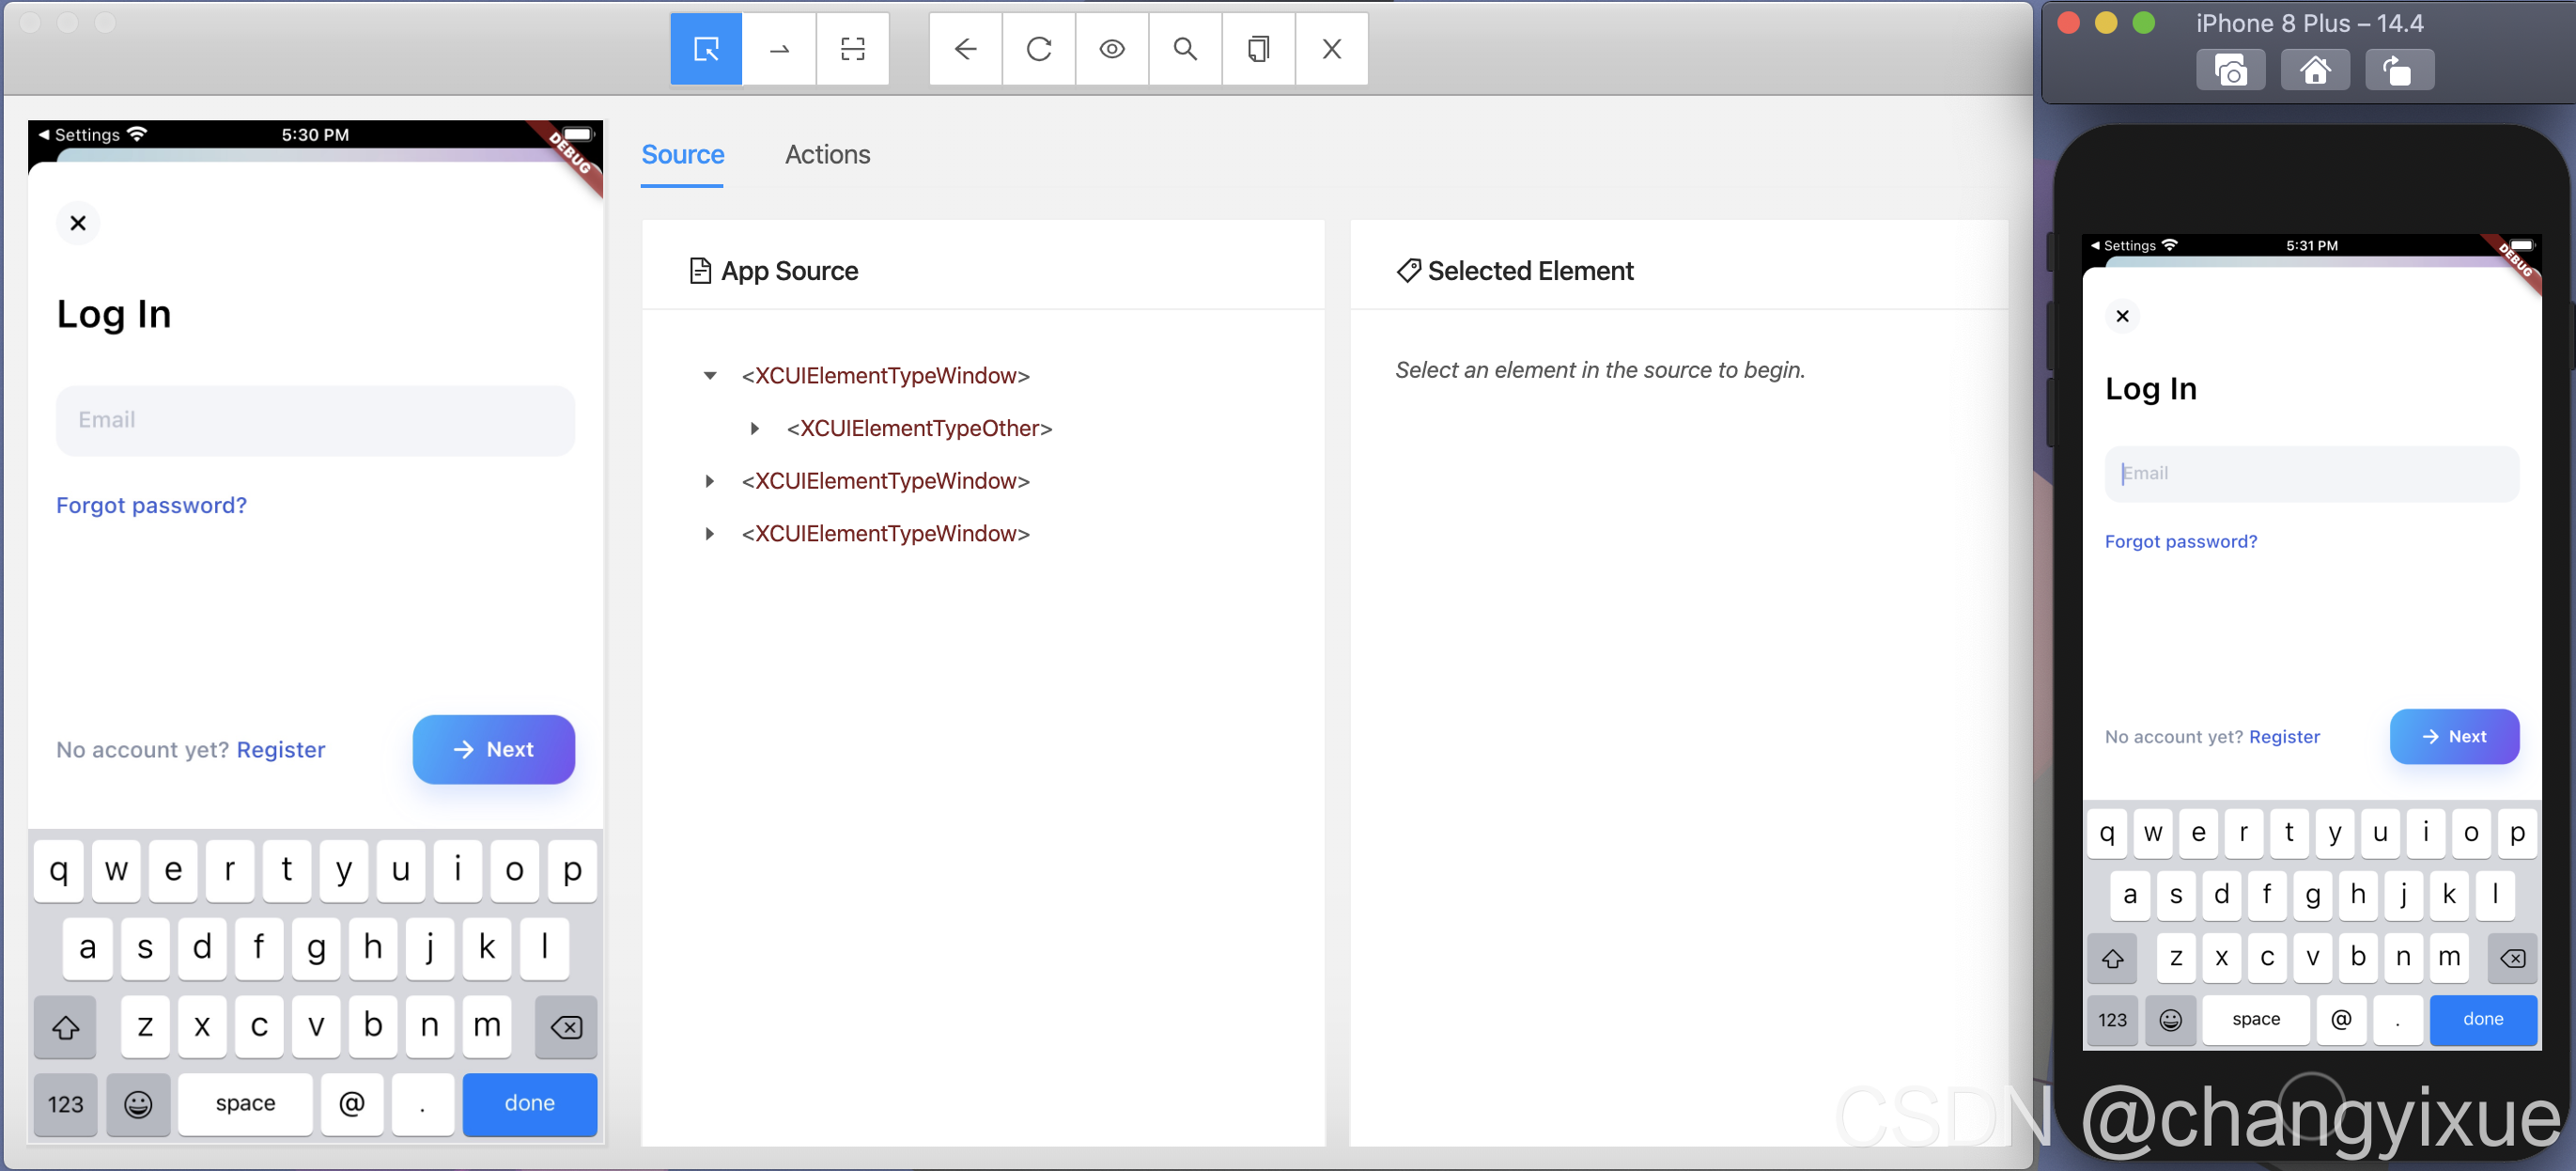Start recording with the eye icon
This screenshot has height=1171, width=2576.
(1111, 48)
